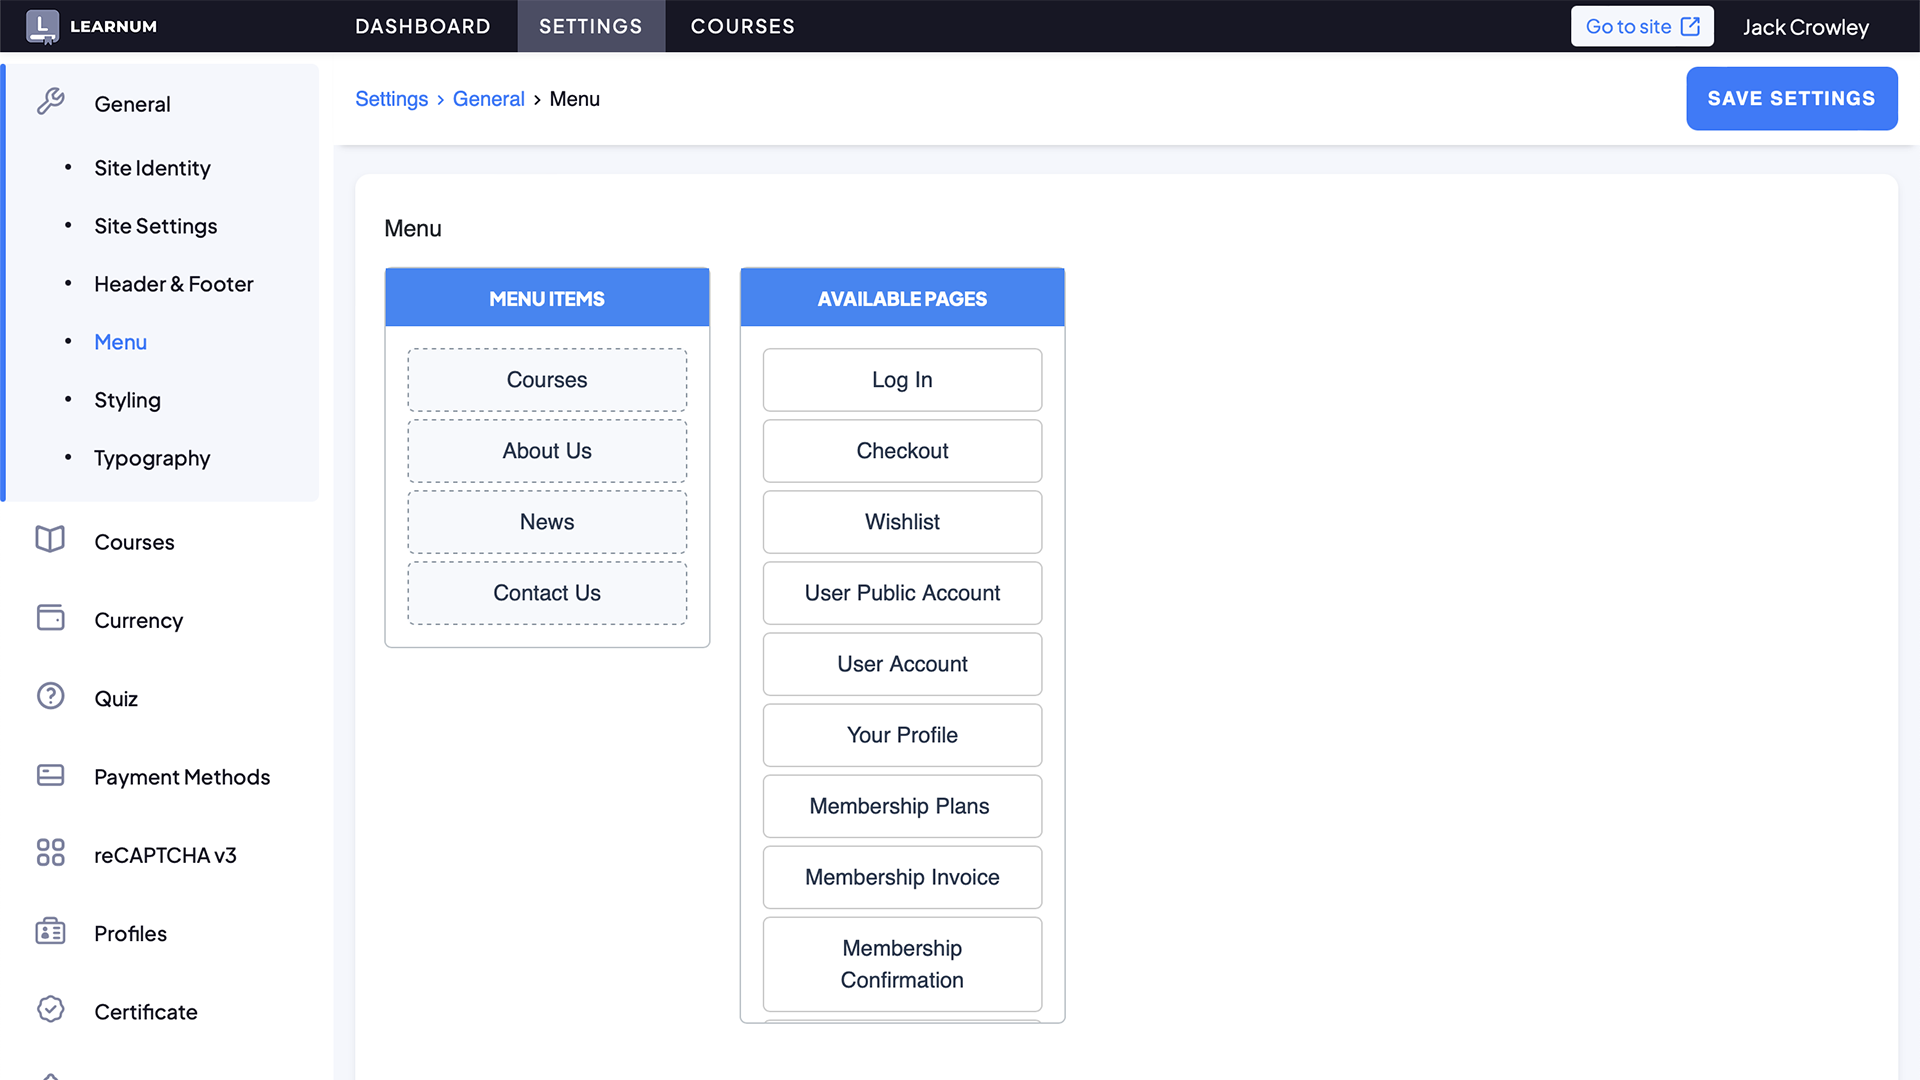
Task: Click the external link icon on Go to site
Action: [1690, 26]
